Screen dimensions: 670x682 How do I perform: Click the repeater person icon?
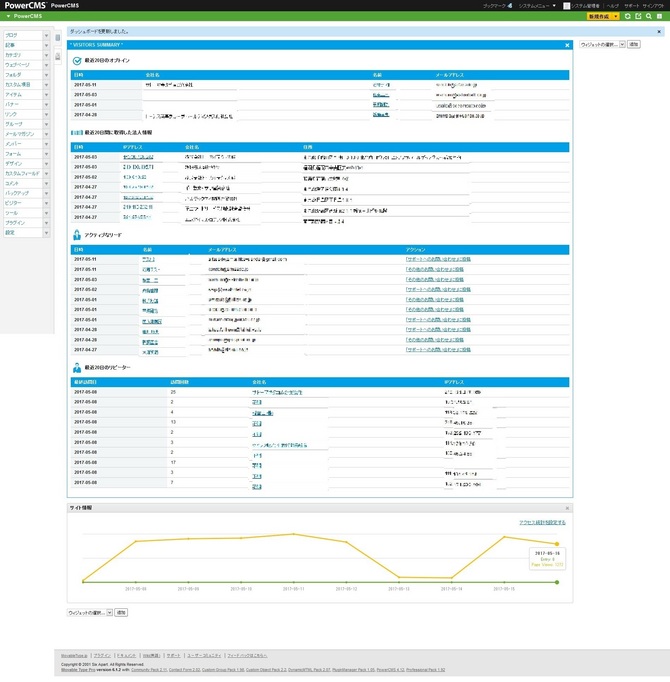click(77, 368)
